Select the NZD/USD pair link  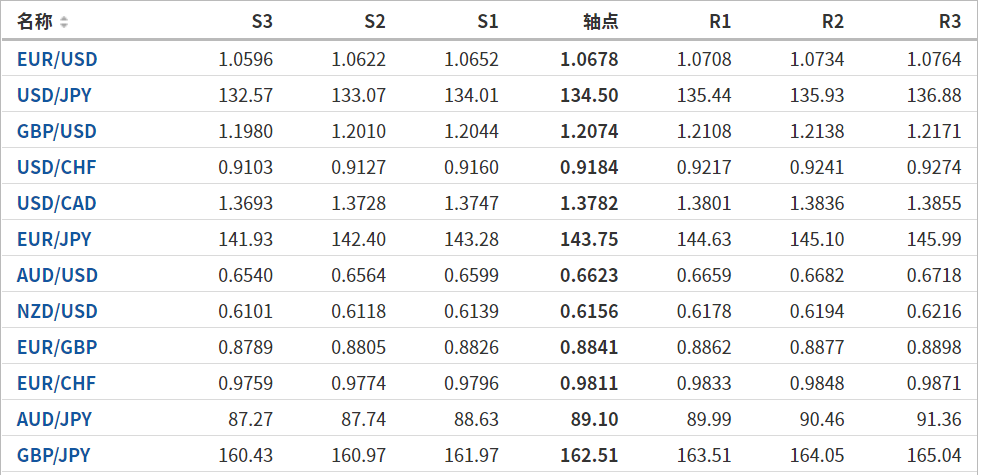[x=57, y=311]
